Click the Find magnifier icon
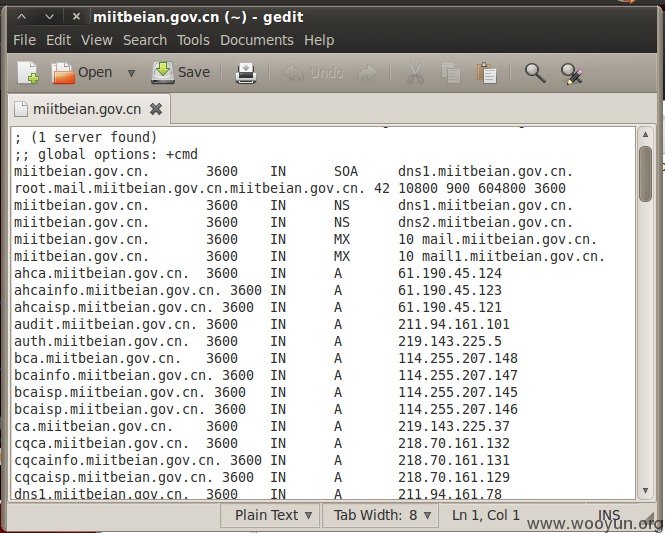This screenshot has width=665, height=533. click(x=535, y=73)
